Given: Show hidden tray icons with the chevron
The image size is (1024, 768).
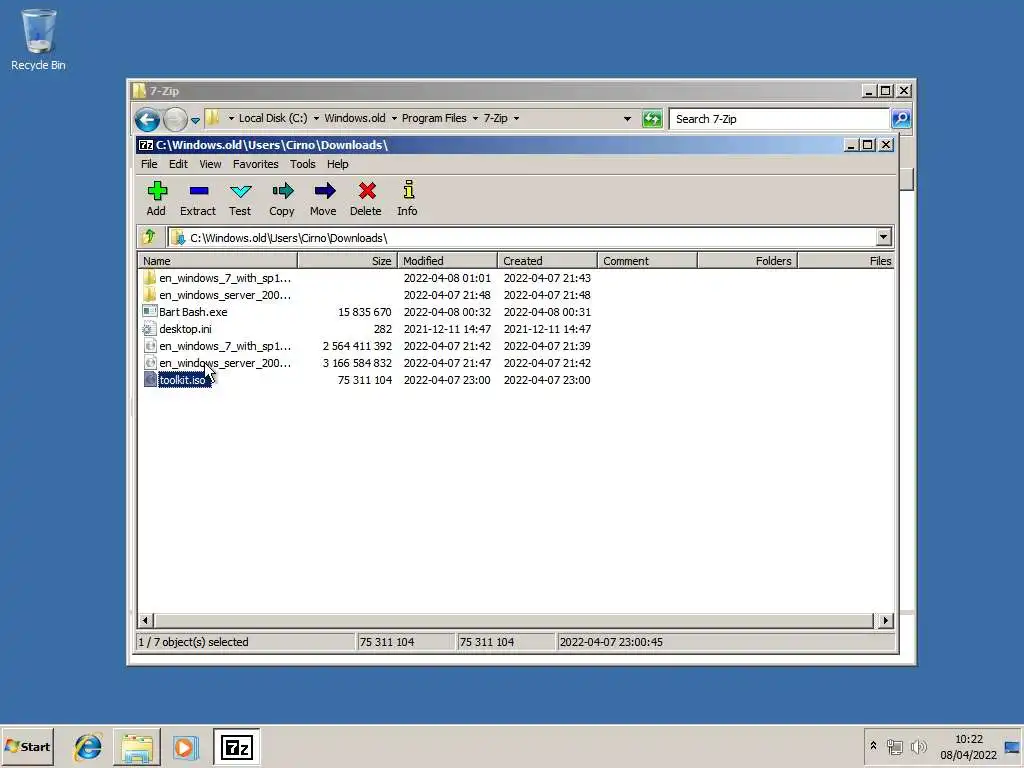Looking at the screenshot, I should click(873, 746).
